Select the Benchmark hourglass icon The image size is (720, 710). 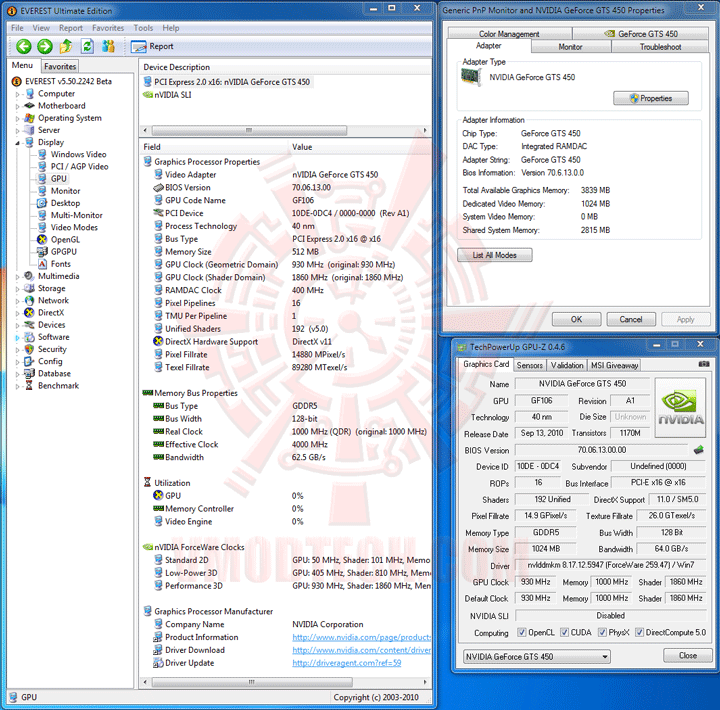pyautogui.click(x=29, y=385)
